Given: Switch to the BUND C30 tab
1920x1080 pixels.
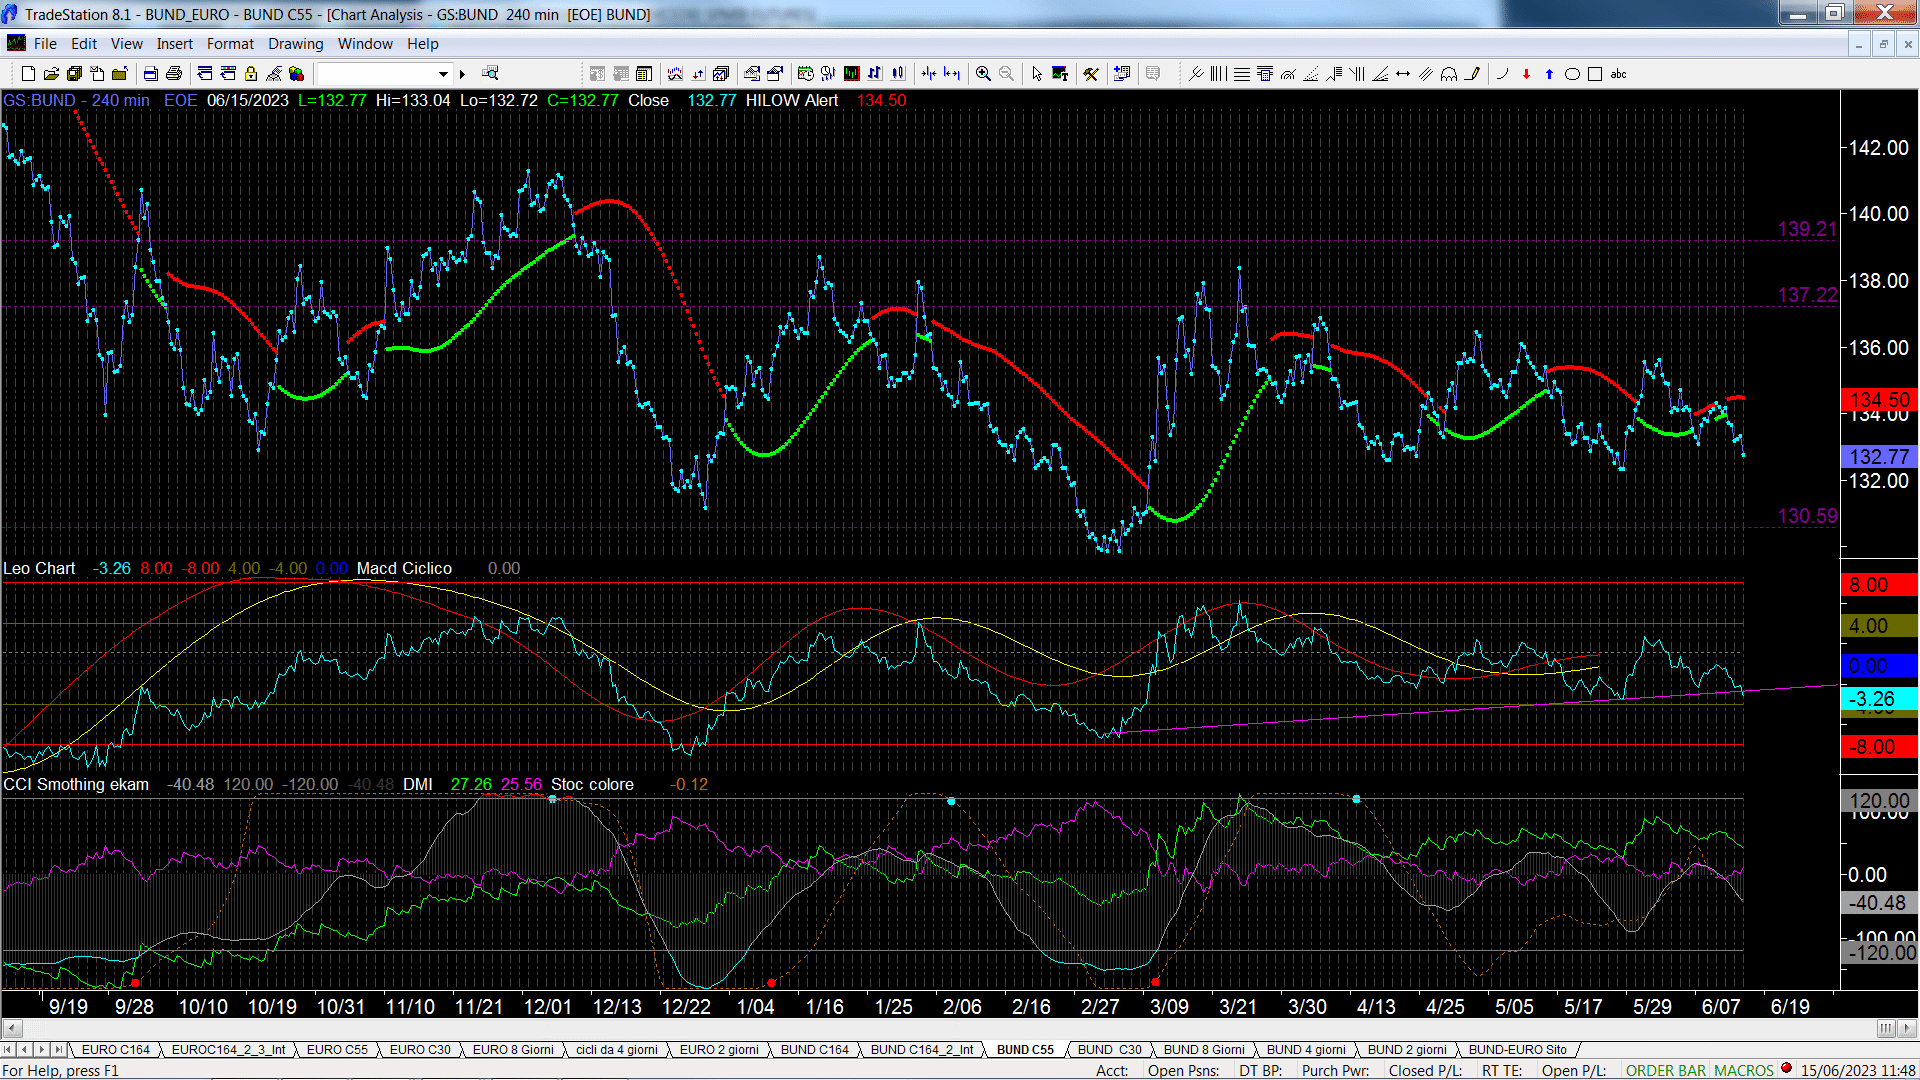Looking at the screenshot, I should click(x=1109, y=1049).
